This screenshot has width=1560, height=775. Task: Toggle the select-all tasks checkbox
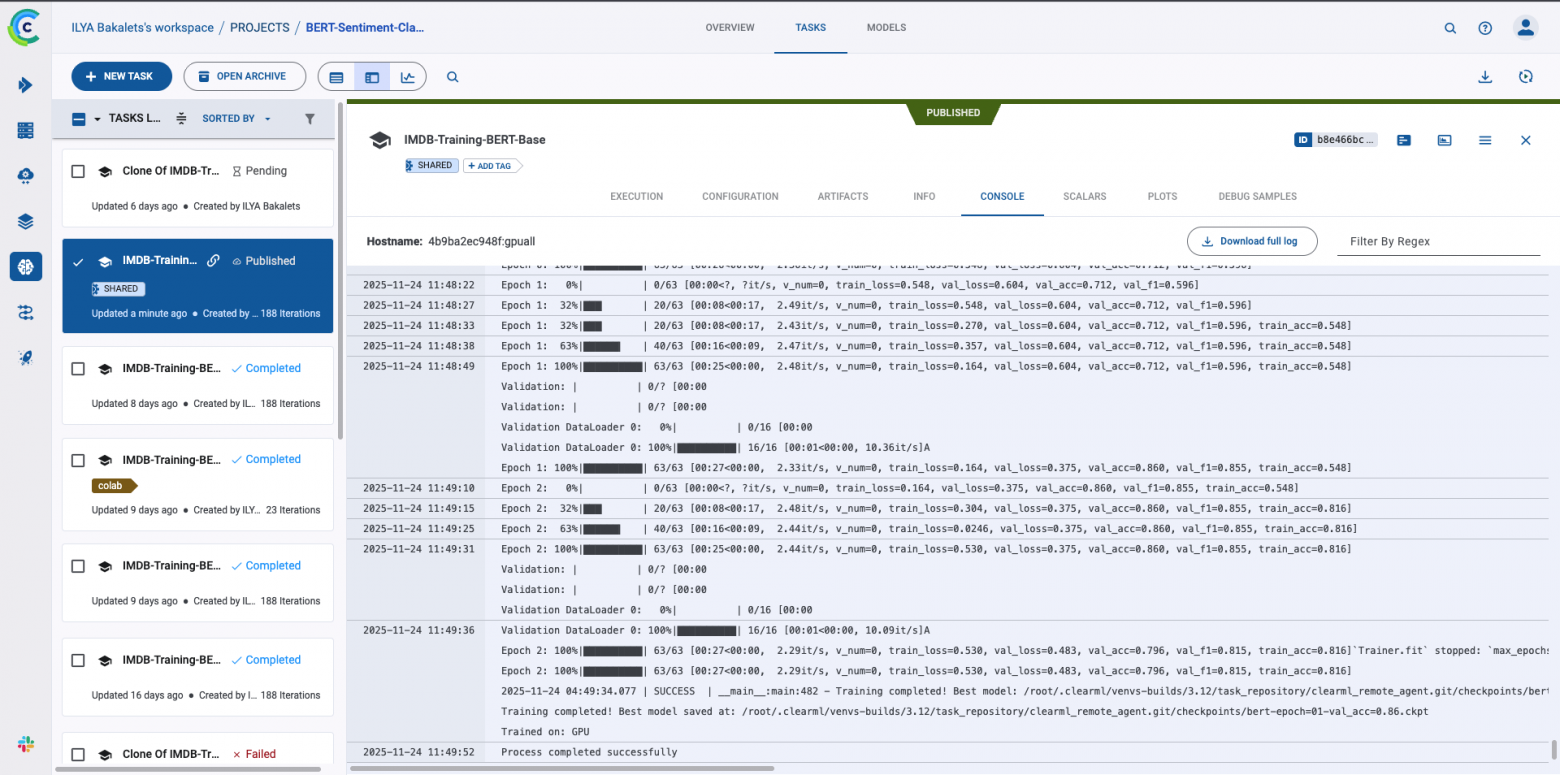[x=79, y=119]
